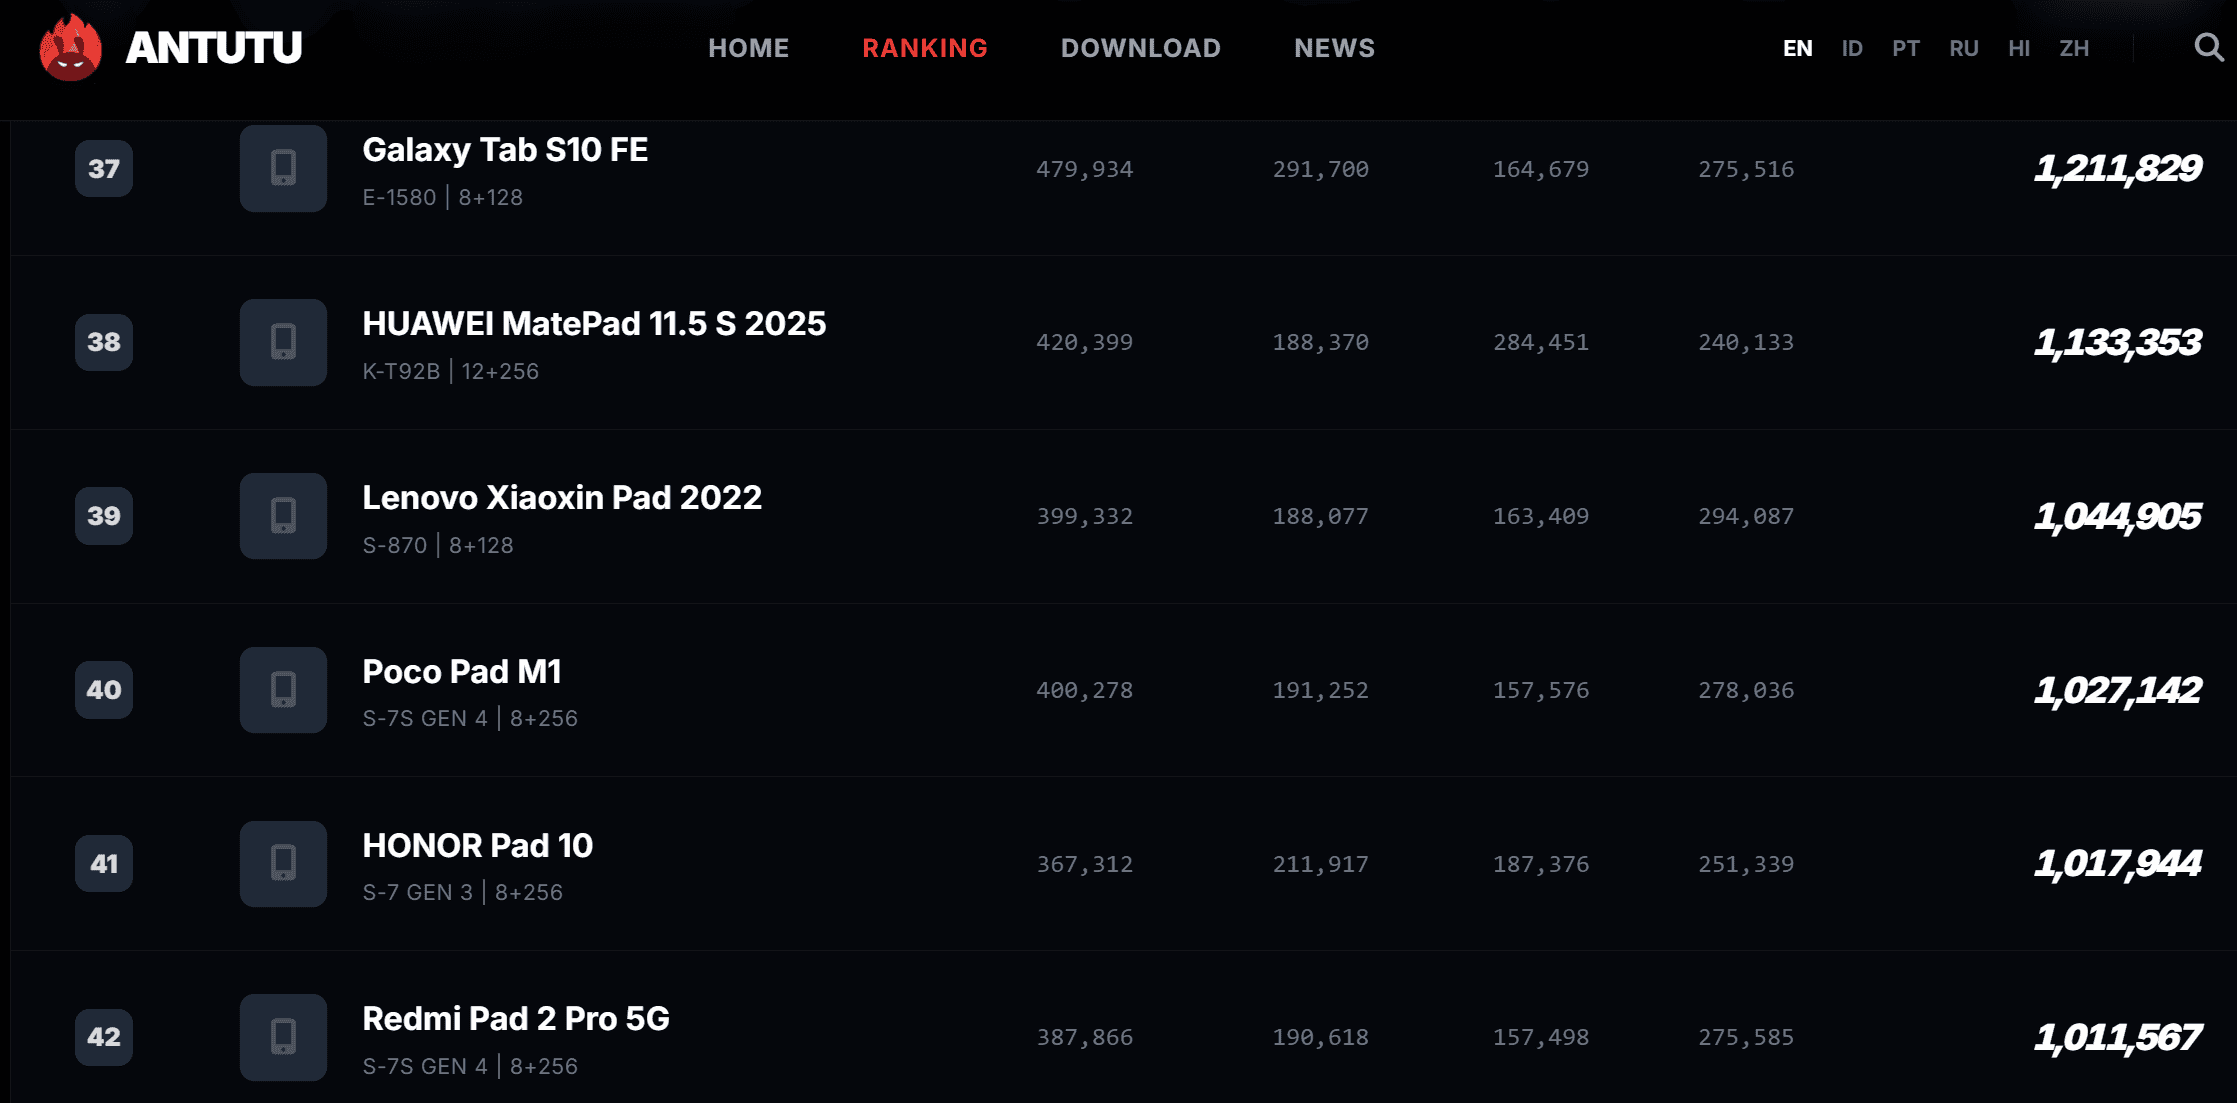2237x1103 pixels.
Task: Select the Lenovo Xiaoxin Pad 2022 name
Action: pos(562,498)
